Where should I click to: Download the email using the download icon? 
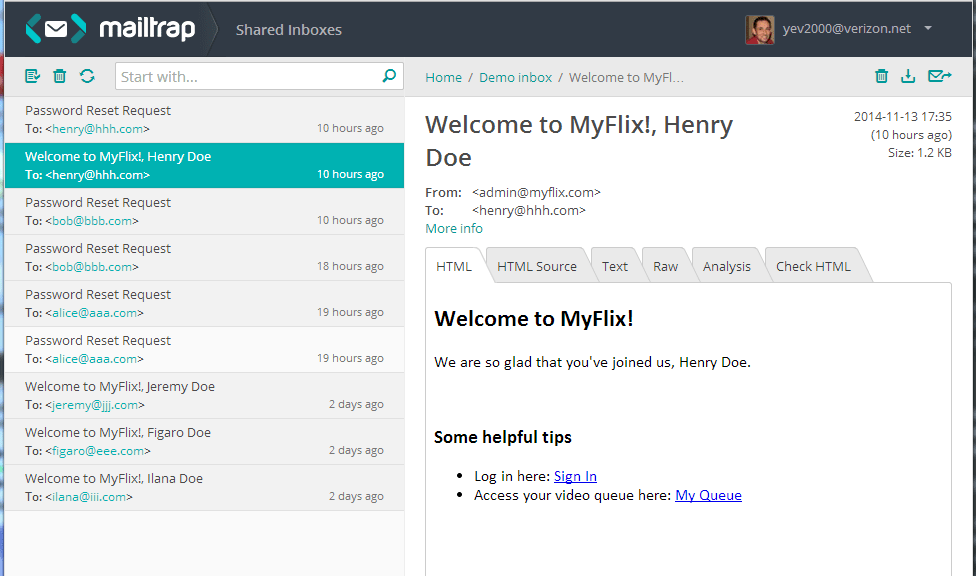908,76
